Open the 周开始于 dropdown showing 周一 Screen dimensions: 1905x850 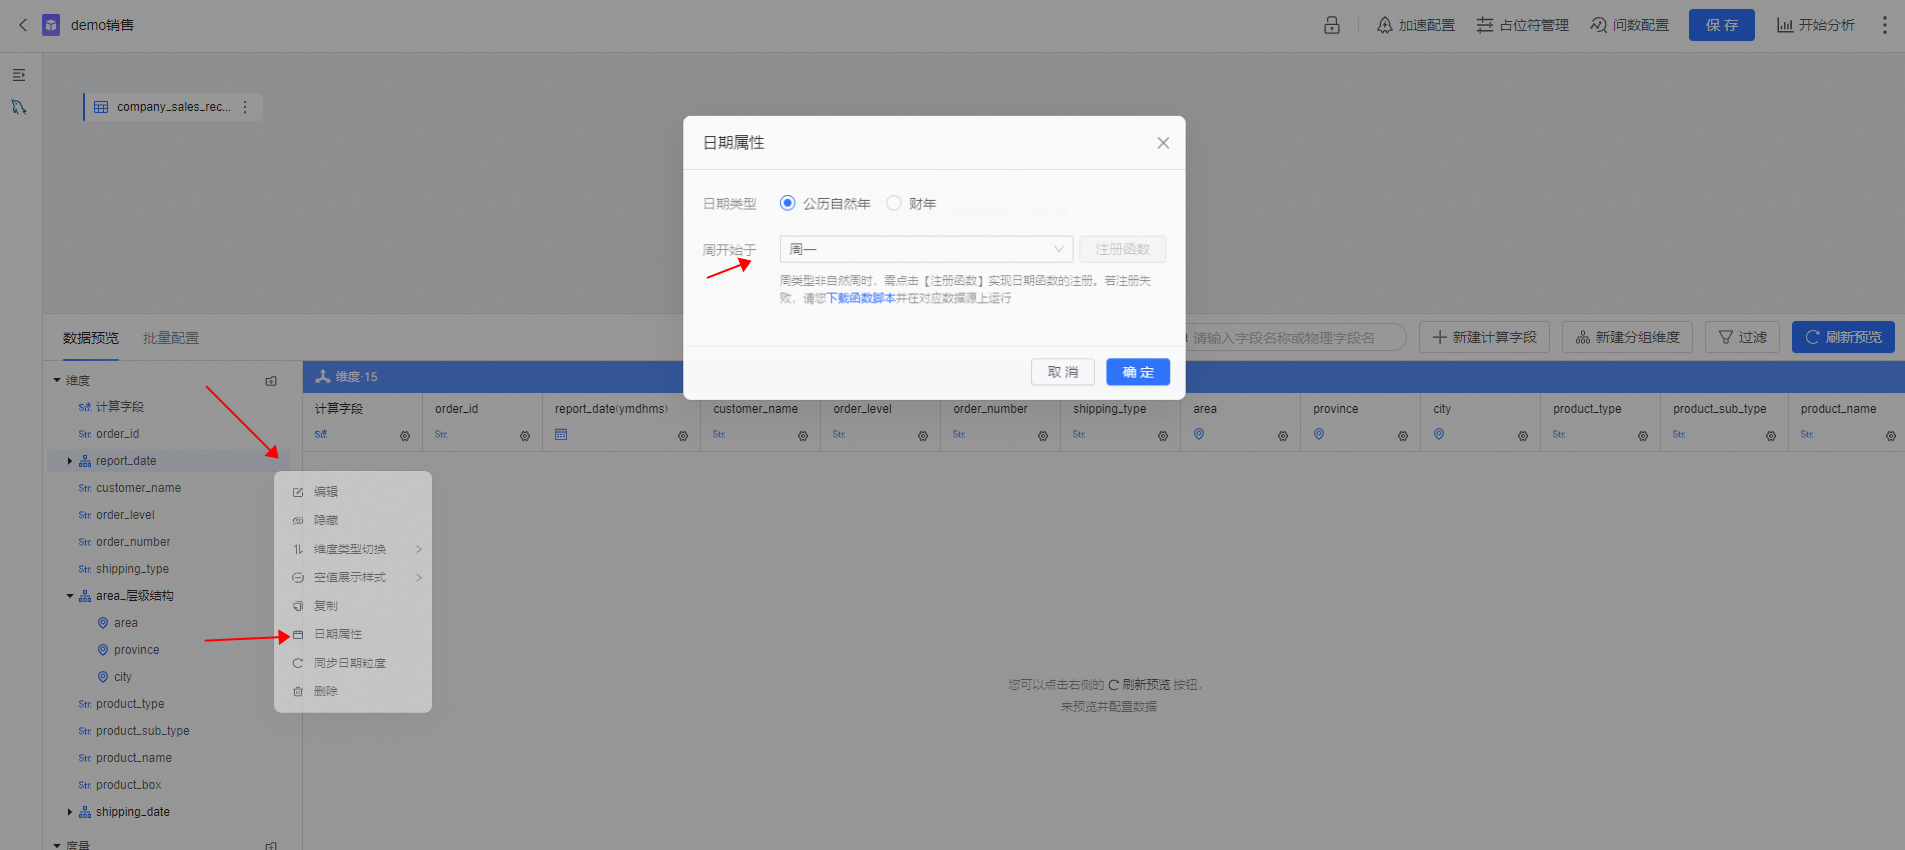point(926,249)
